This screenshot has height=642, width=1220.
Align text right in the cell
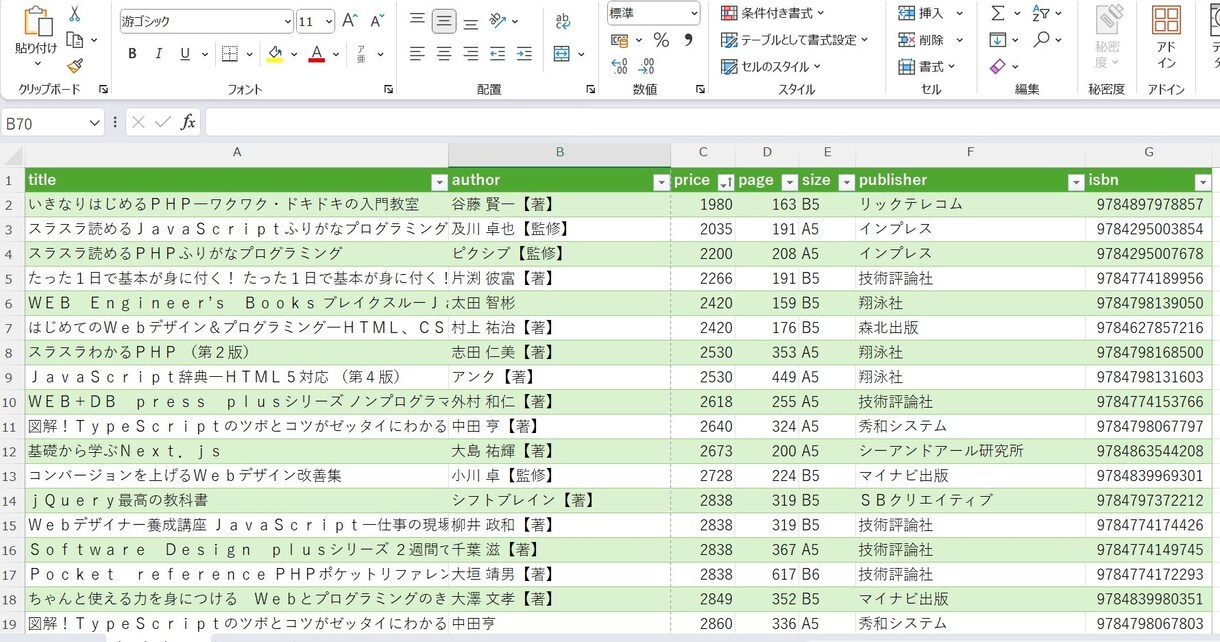point(471,54)
